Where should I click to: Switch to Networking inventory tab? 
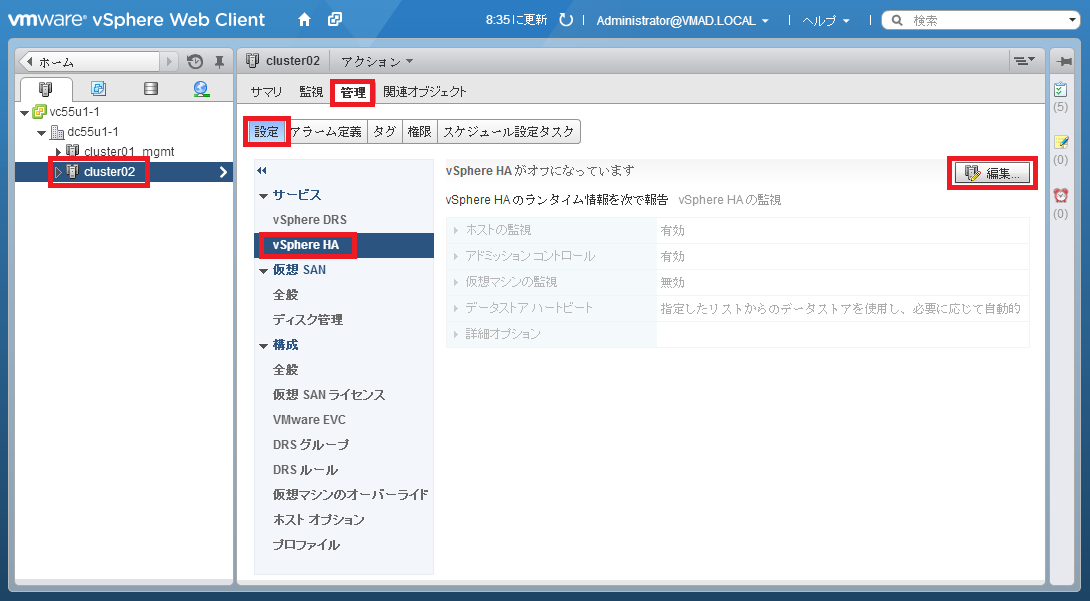point(202,89)
